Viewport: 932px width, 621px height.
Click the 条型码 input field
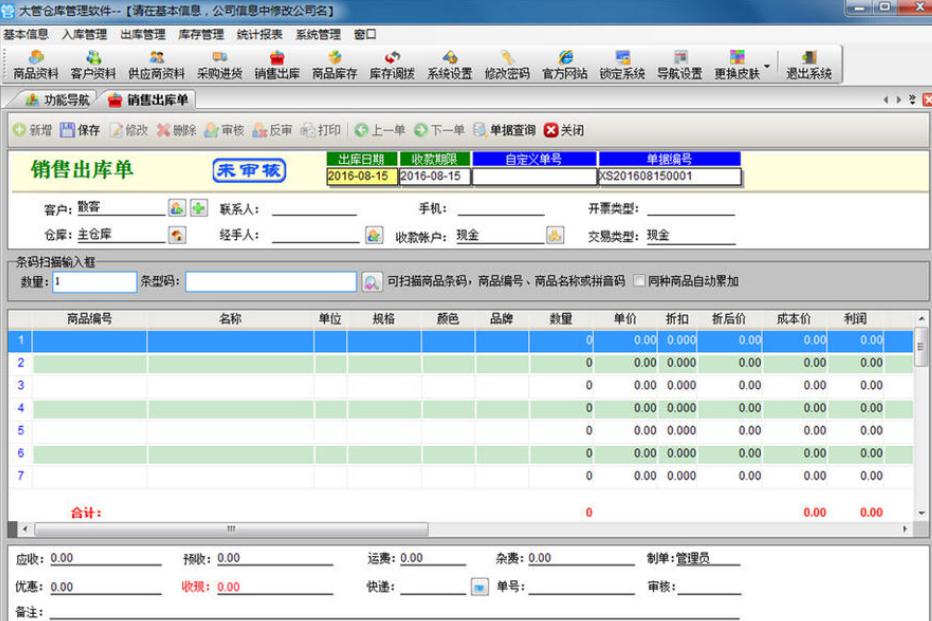[x=271, y=282]
